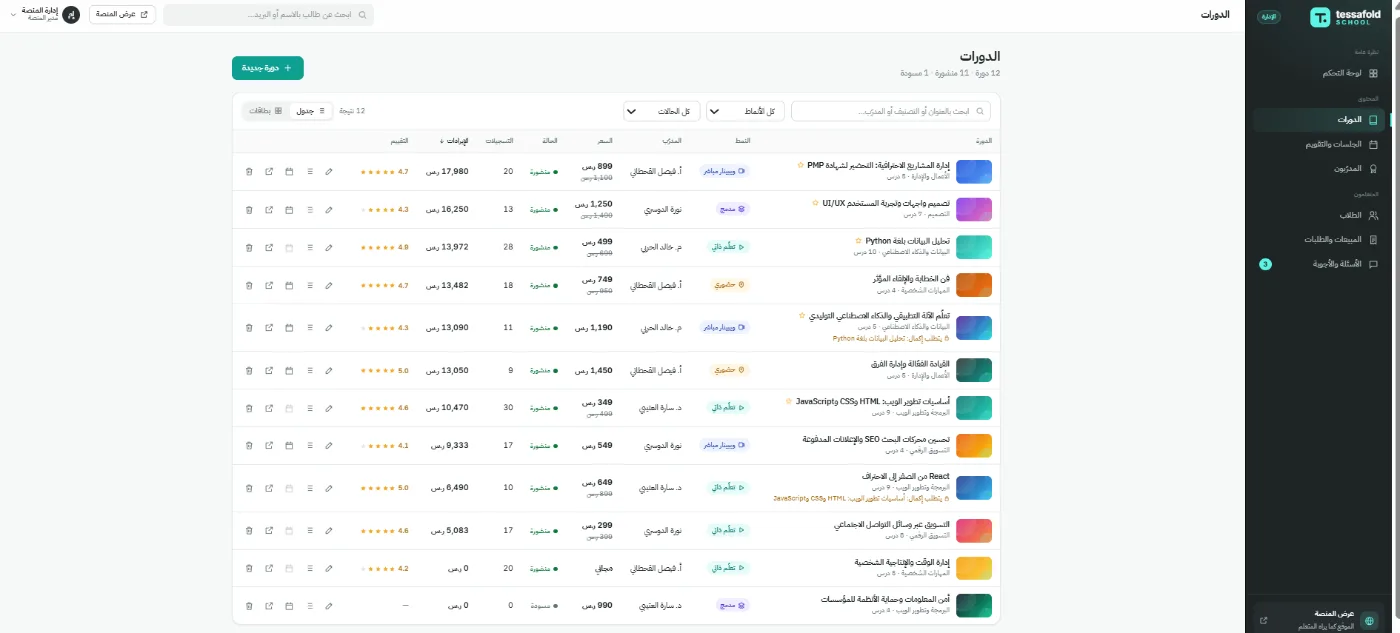Switch to cards view (بطاقات)
This screenshot has width=1400, height=633.
coord(266,111)
